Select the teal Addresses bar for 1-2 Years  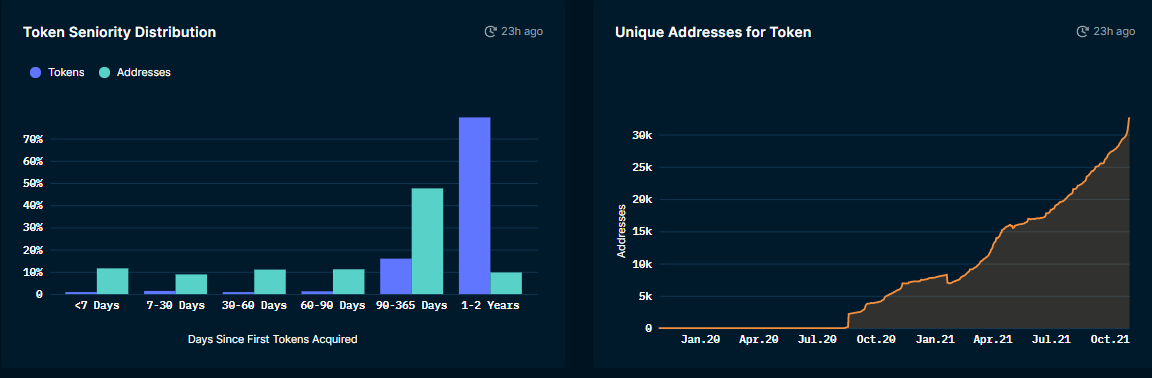tap(505, 283)
